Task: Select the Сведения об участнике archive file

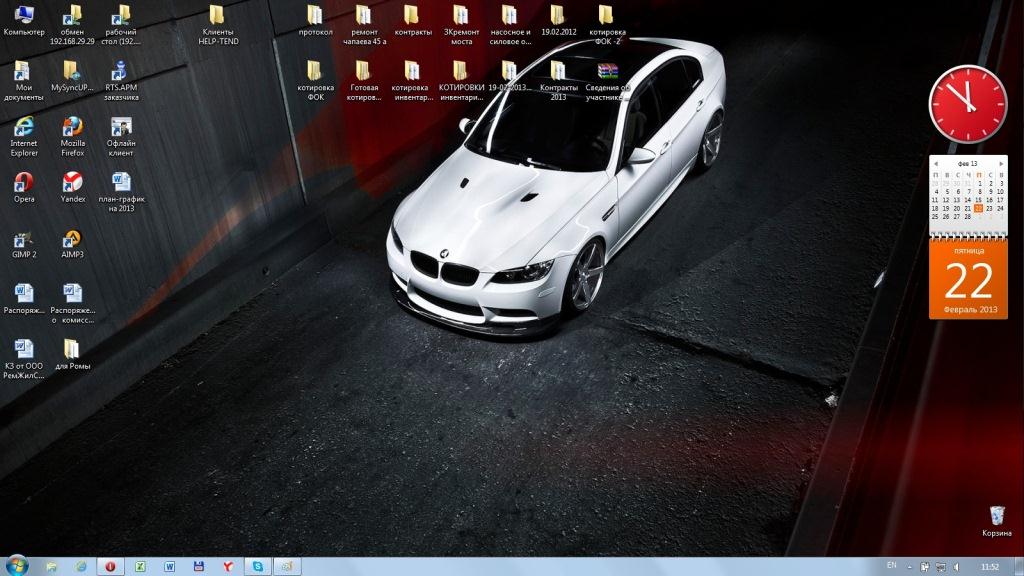Action: (607, 72)
